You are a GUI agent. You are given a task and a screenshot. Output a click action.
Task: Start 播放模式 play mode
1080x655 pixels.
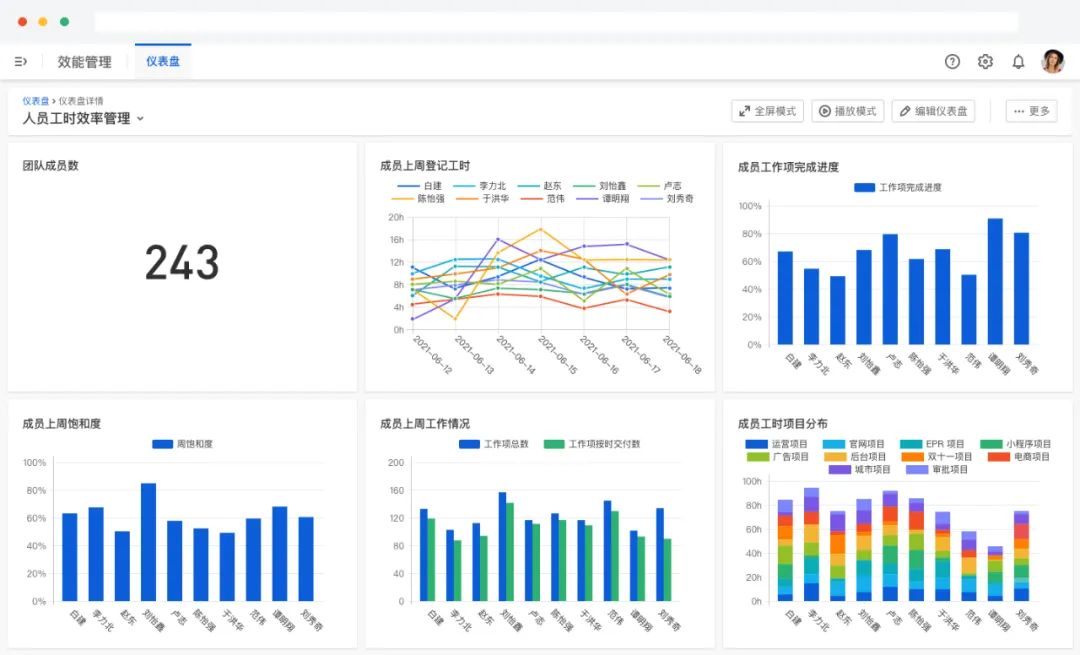[x=848, y=111]
